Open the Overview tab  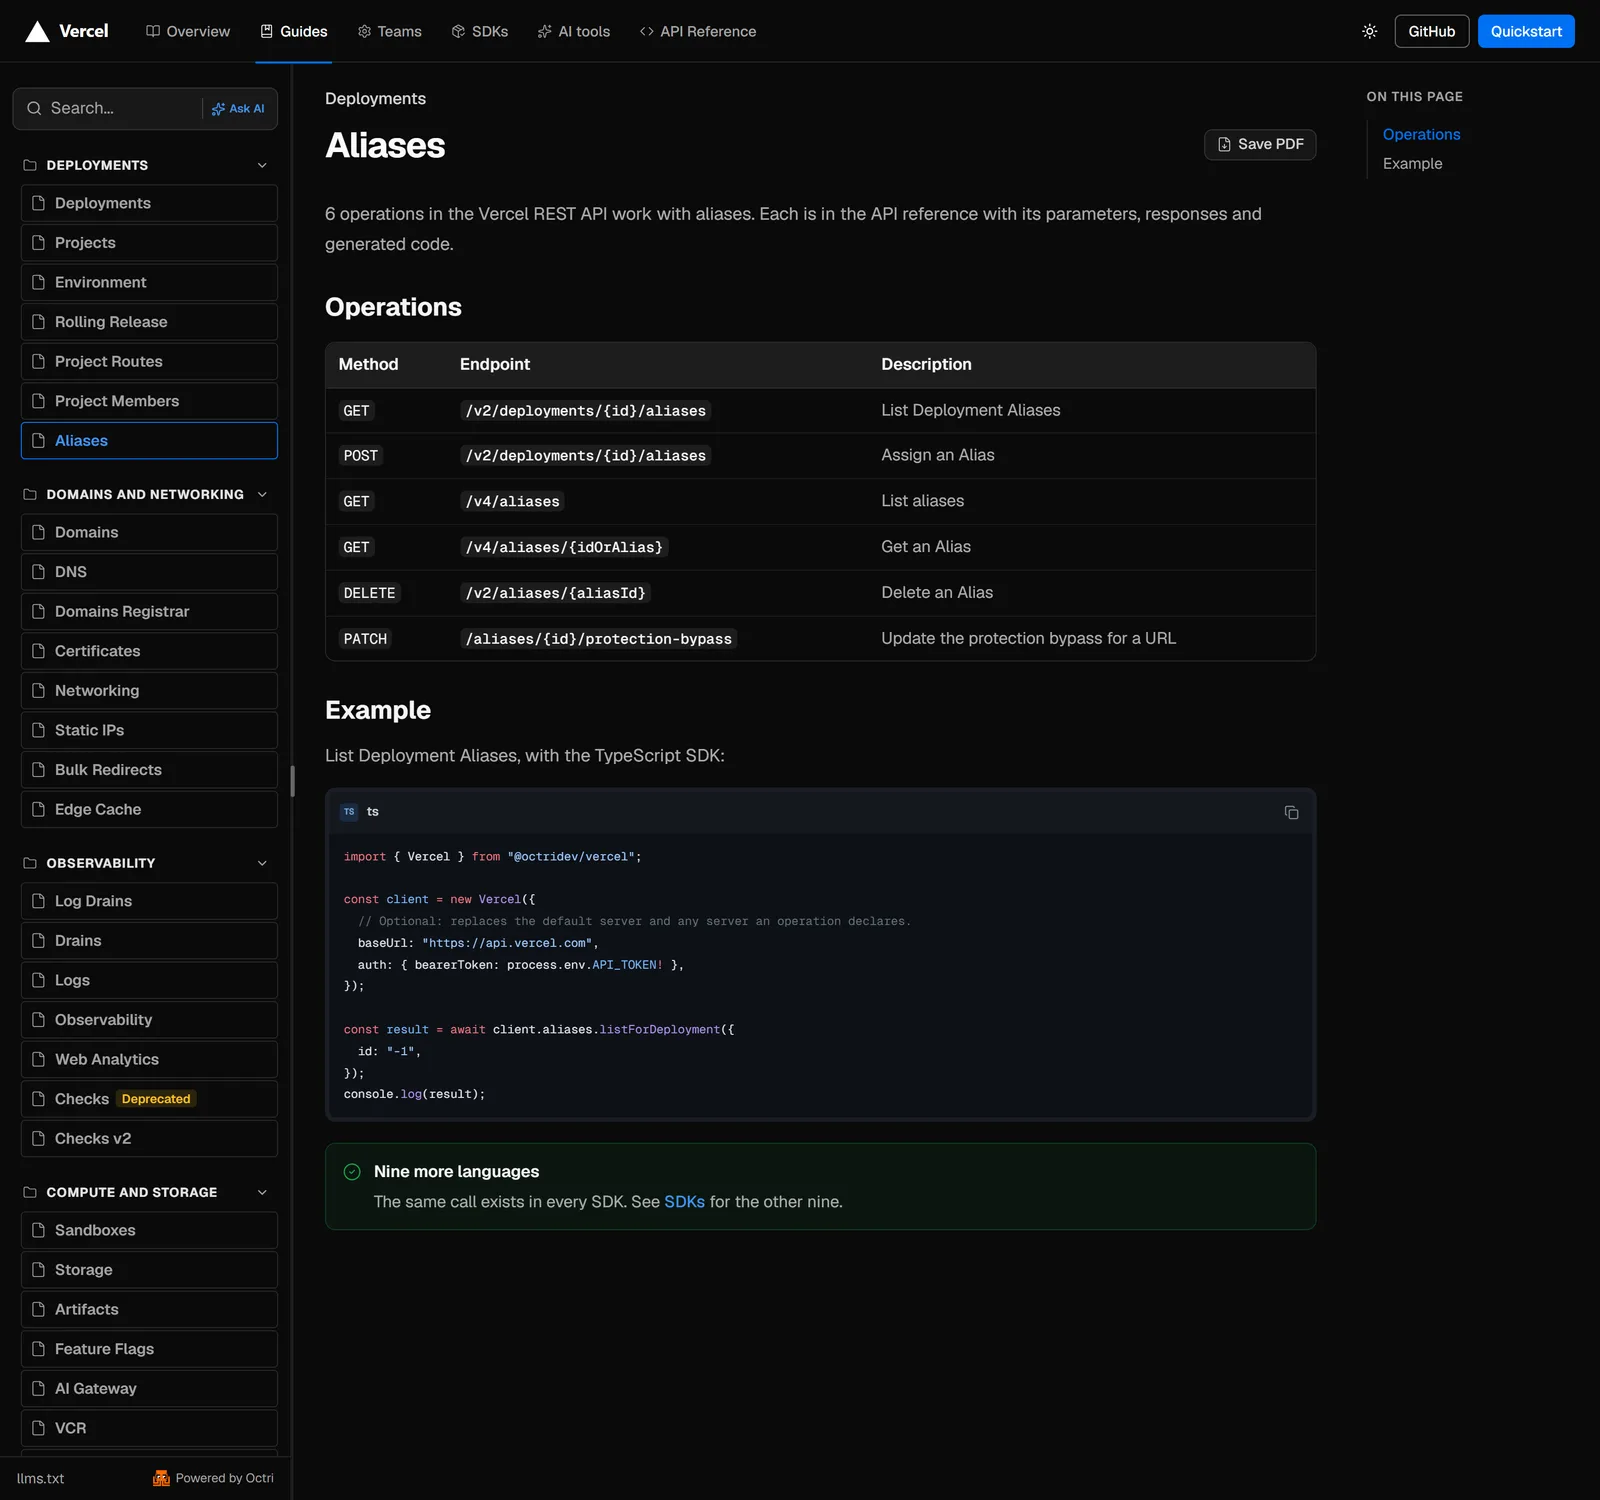click(x=188, y=32)
